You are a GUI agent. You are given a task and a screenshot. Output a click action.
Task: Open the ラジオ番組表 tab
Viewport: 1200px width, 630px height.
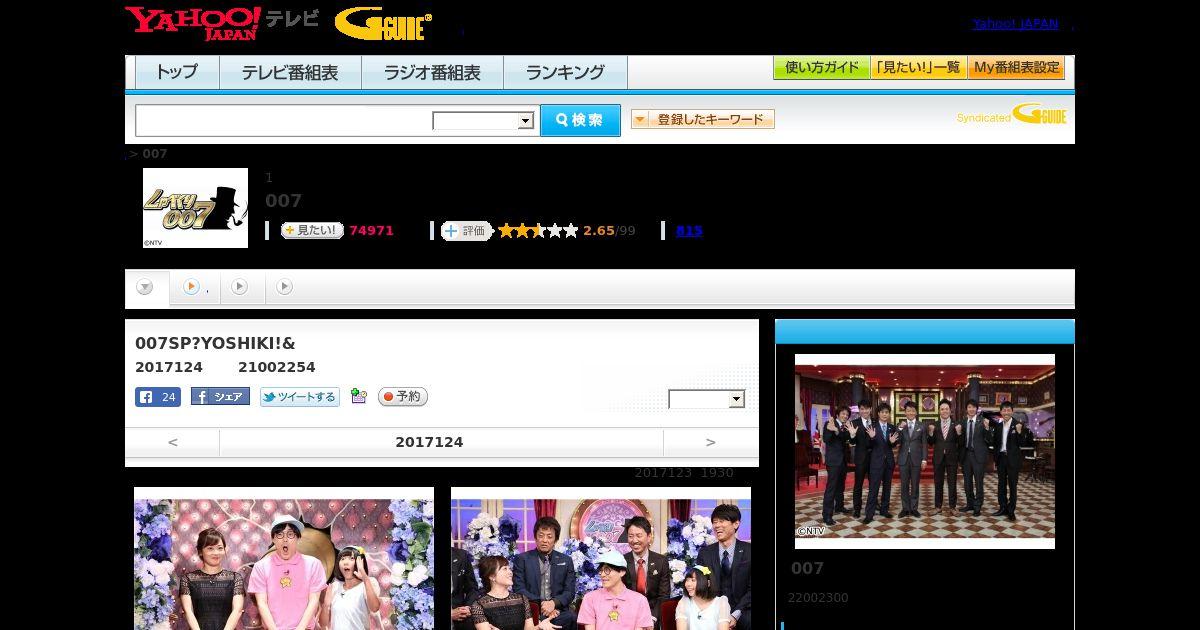click(x=432, y=72)
